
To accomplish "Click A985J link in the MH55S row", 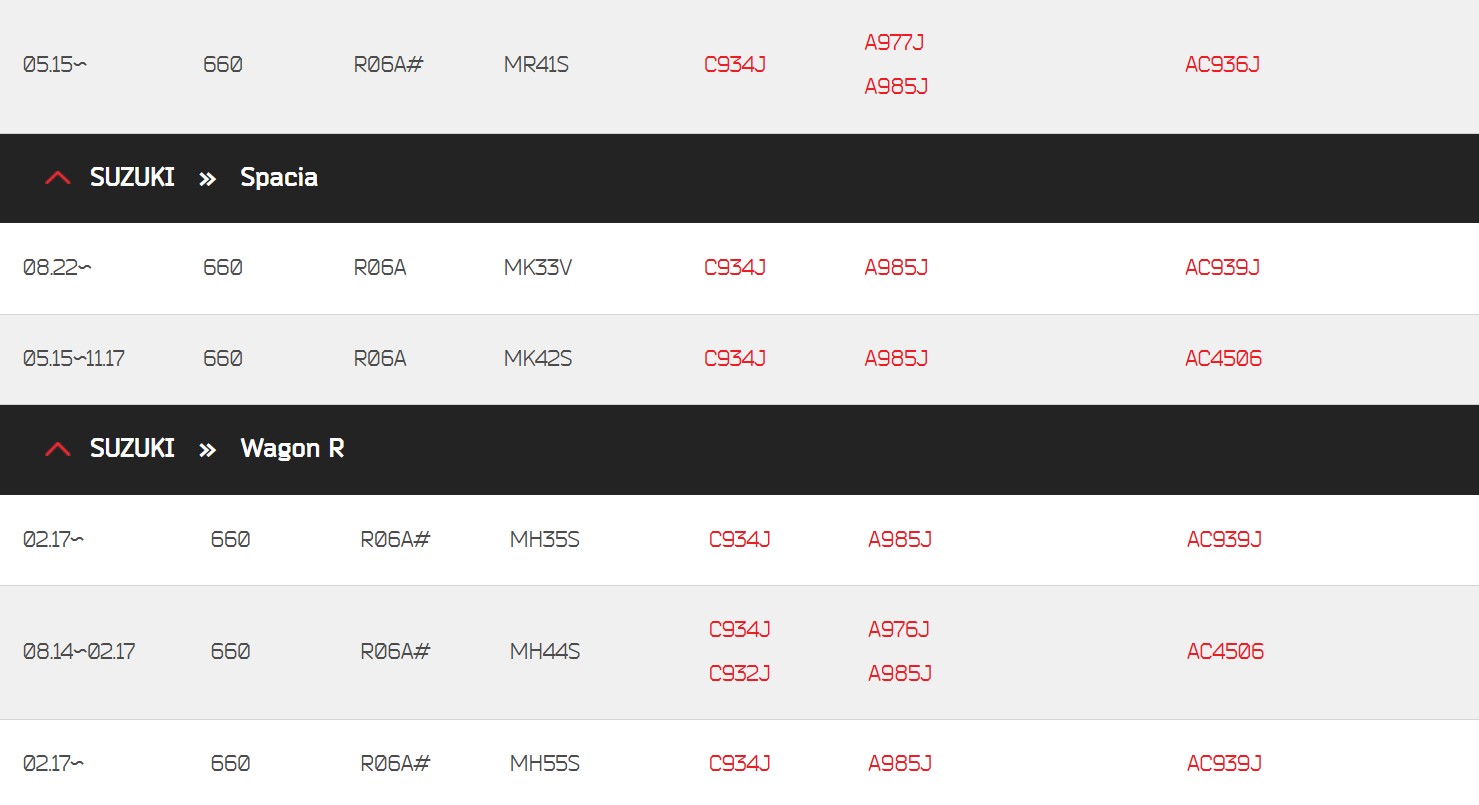I will [899, 764].
